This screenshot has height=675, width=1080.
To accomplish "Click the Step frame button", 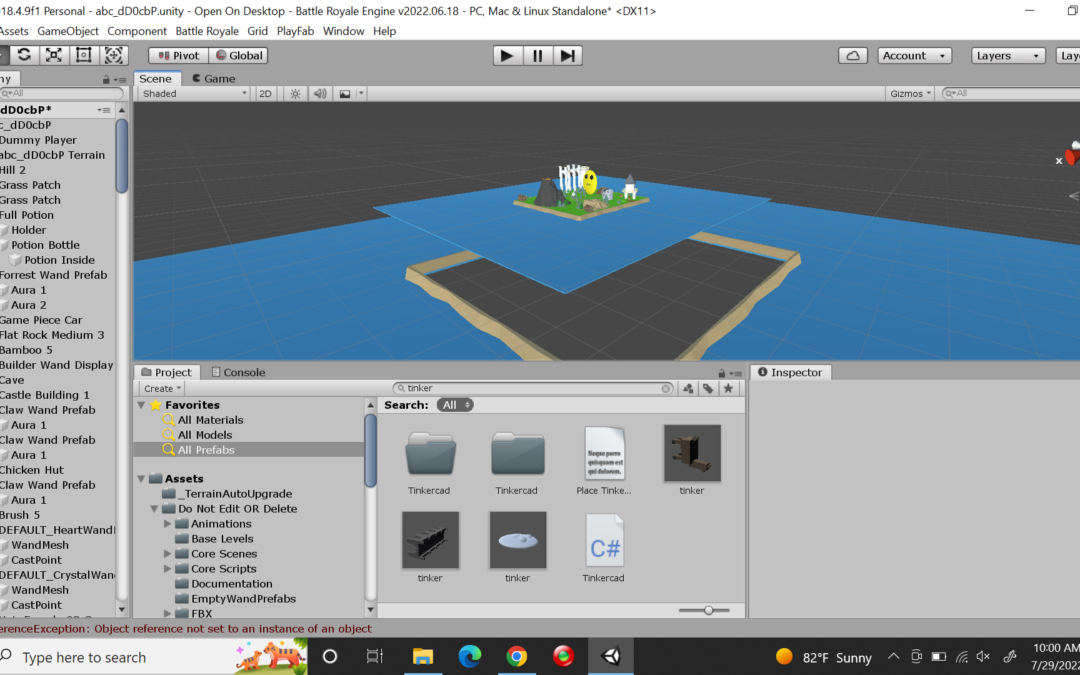I will pos(568,56).
